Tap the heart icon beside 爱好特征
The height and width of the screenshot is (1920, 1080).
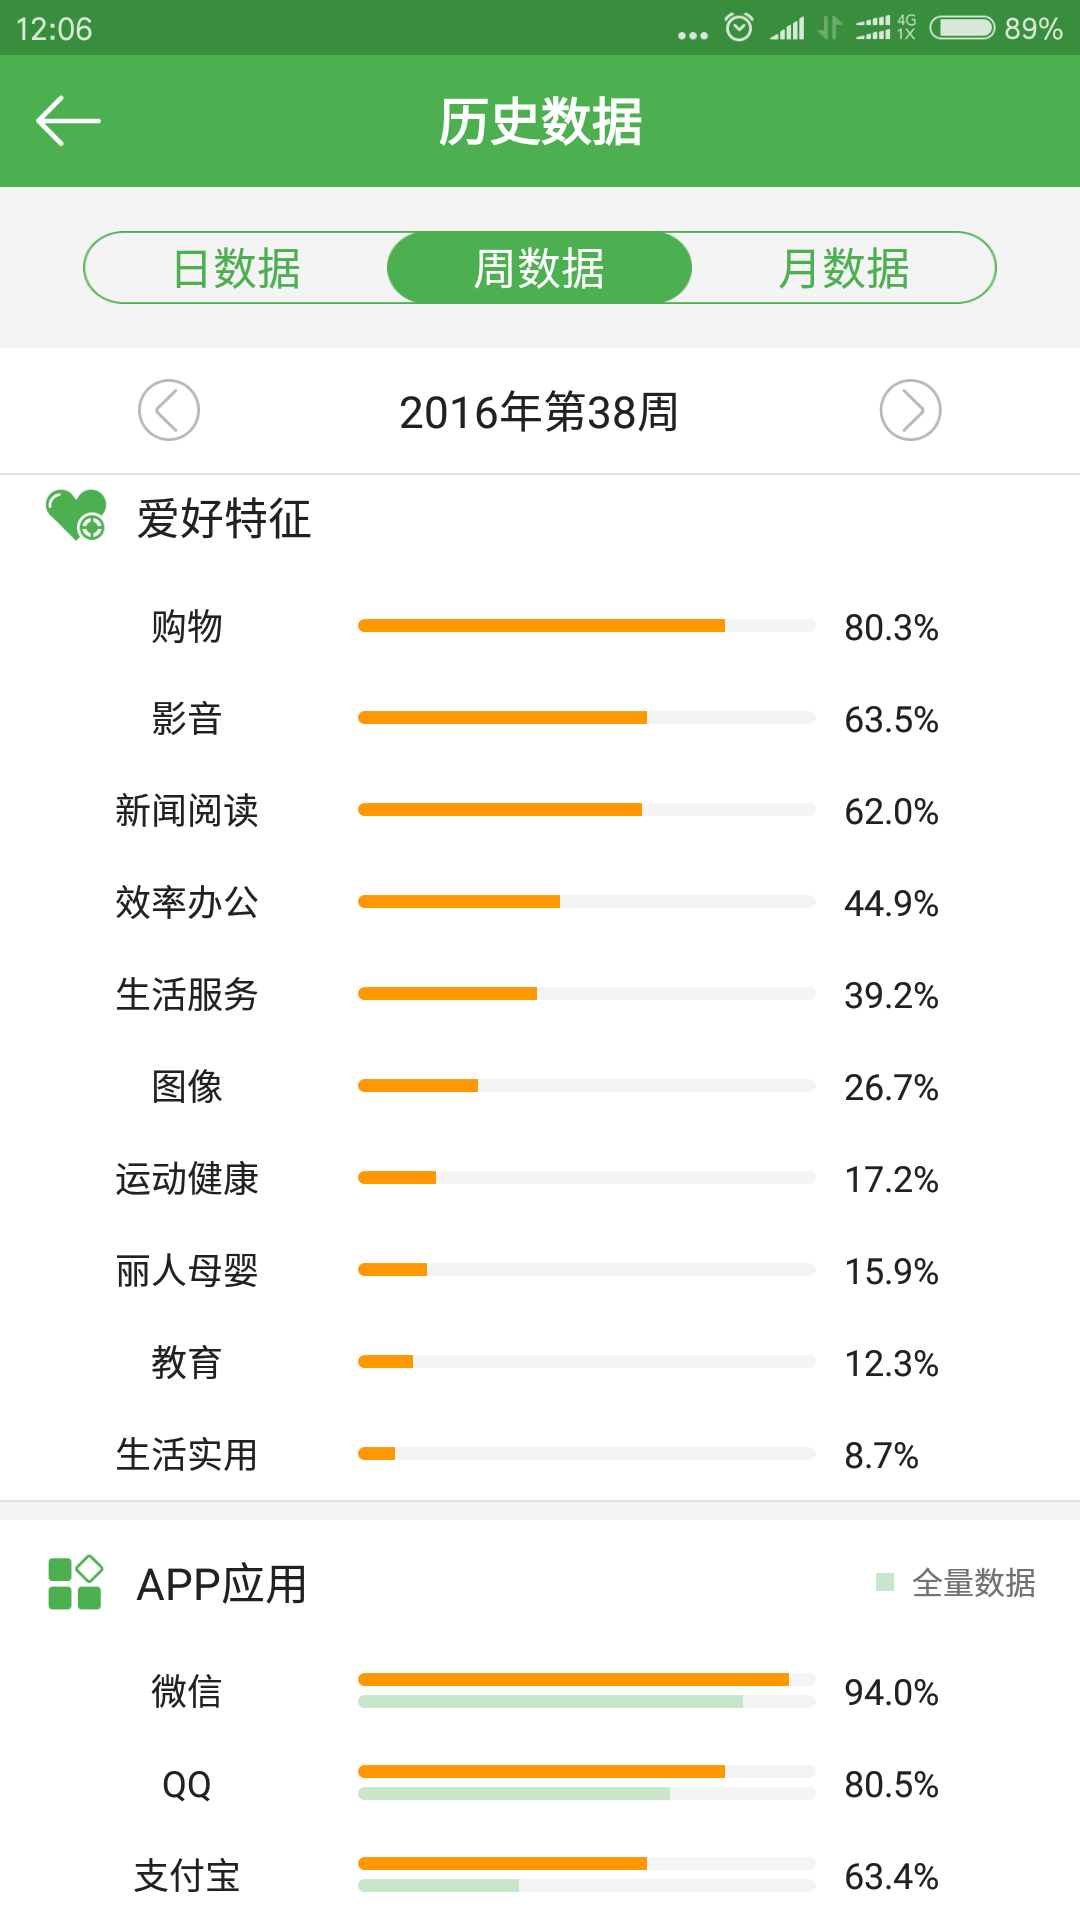click(76, 515)
